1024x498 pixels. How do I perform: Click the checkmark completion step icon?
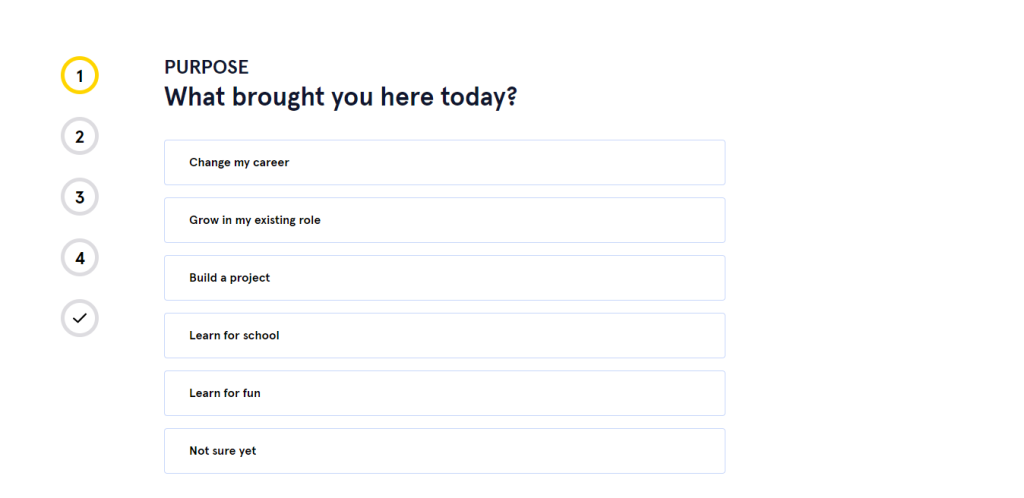tap(80, 319)
